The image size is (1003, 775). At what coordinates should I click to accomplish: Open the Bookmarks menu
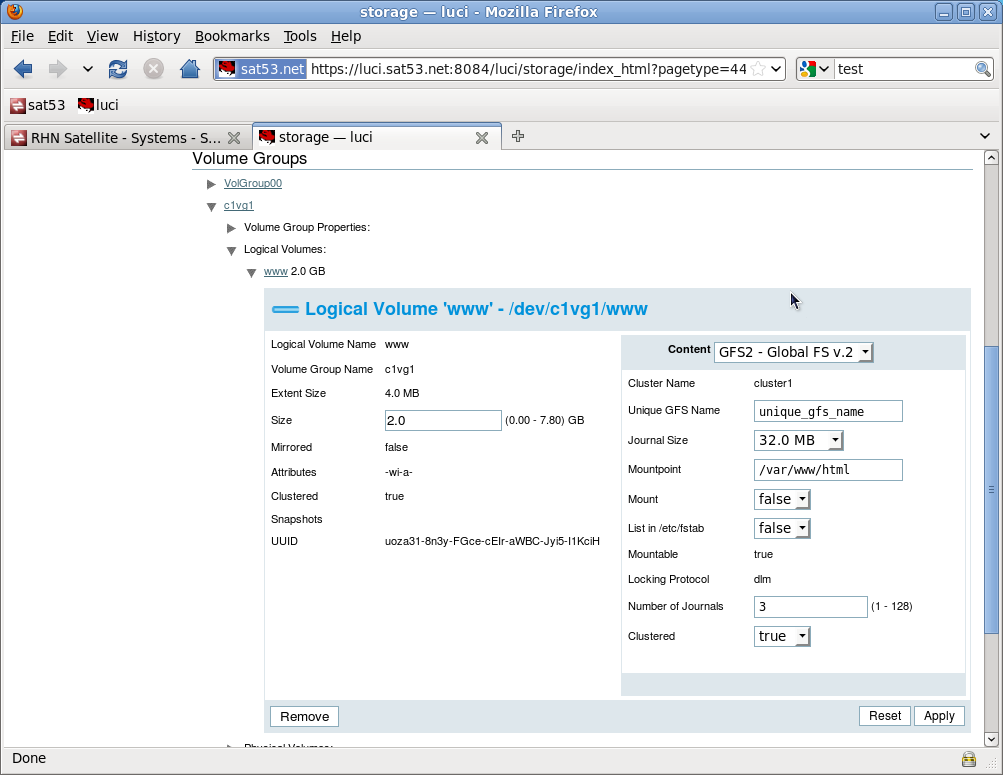[x=232, y=36]
